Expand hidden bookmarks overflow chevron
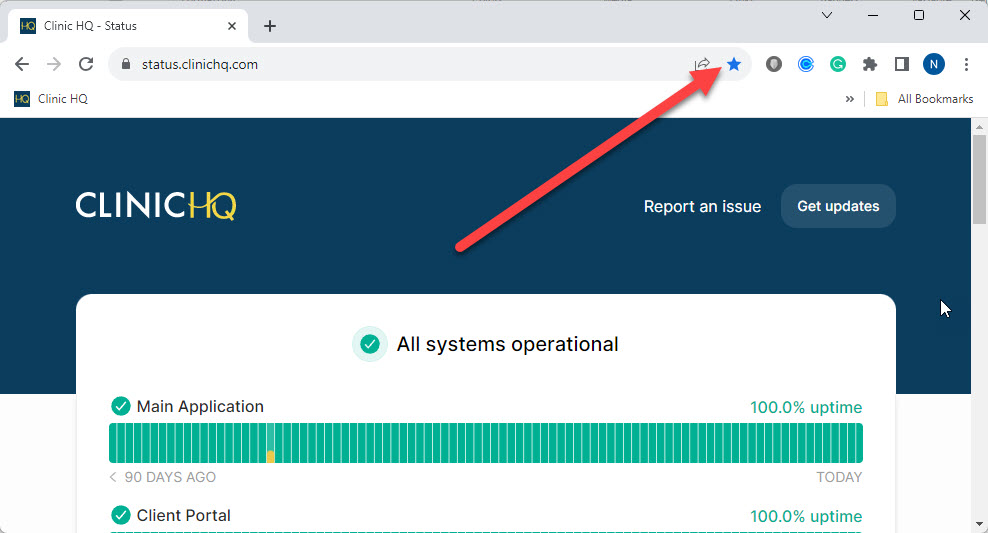Viewport: 988px width, 533px height. click(850, 99)
